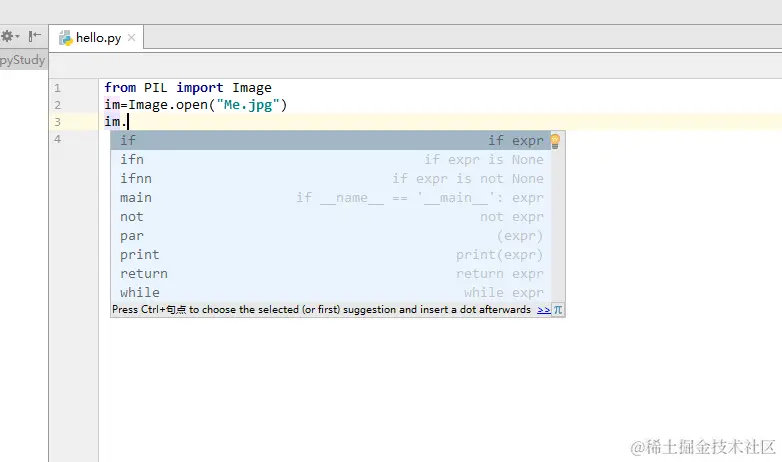Click the collapse panel icon

coord(34,36)
